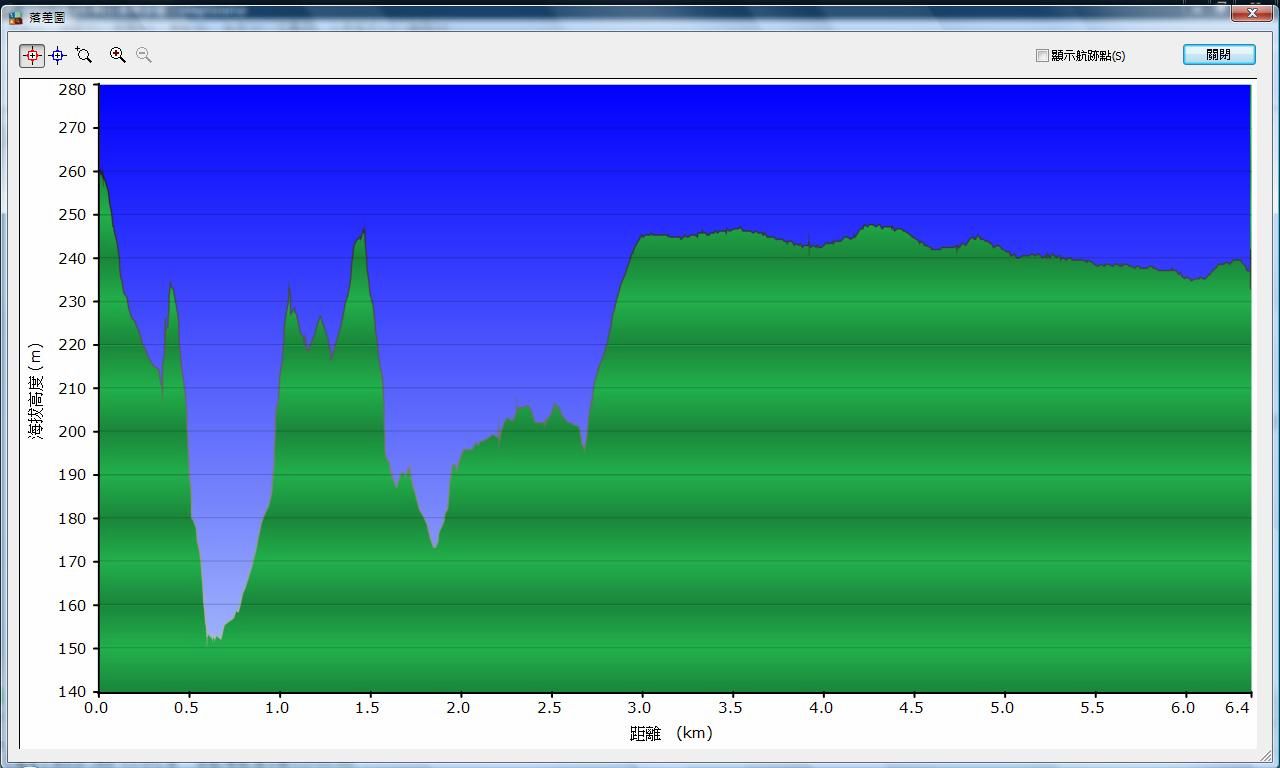Viewport: 1280px width, 768px height.
Task: Click the 4.5 distance axis value
Action: (x=911, y=708)
